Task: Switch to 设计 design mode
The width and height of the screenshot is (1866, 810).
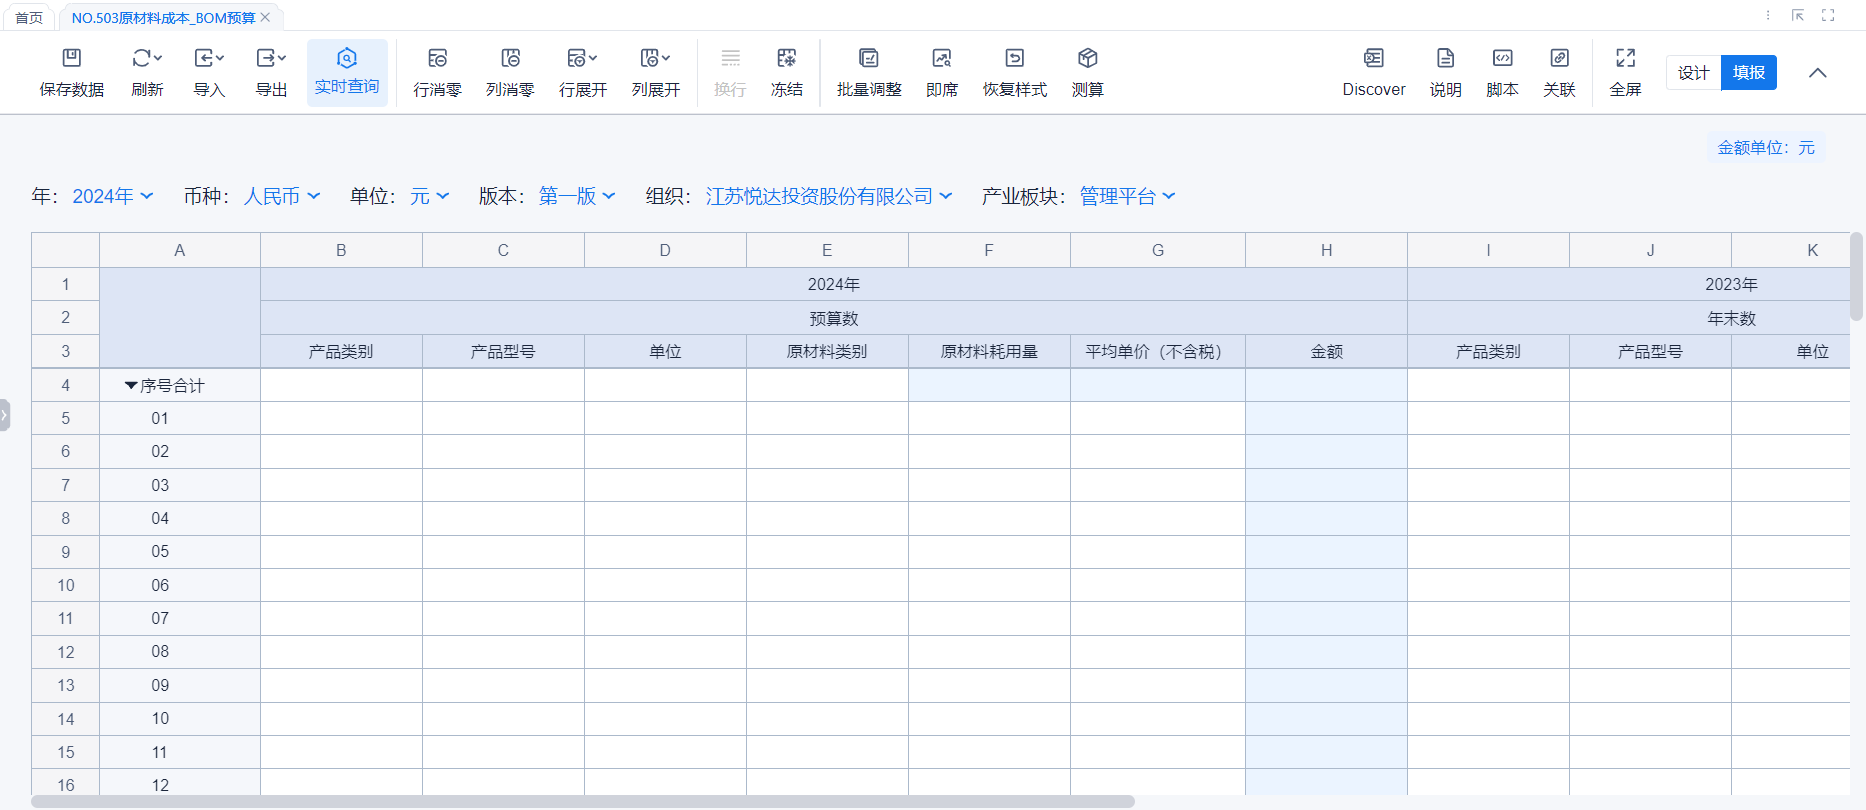Action: click(x=1693, y=73)
